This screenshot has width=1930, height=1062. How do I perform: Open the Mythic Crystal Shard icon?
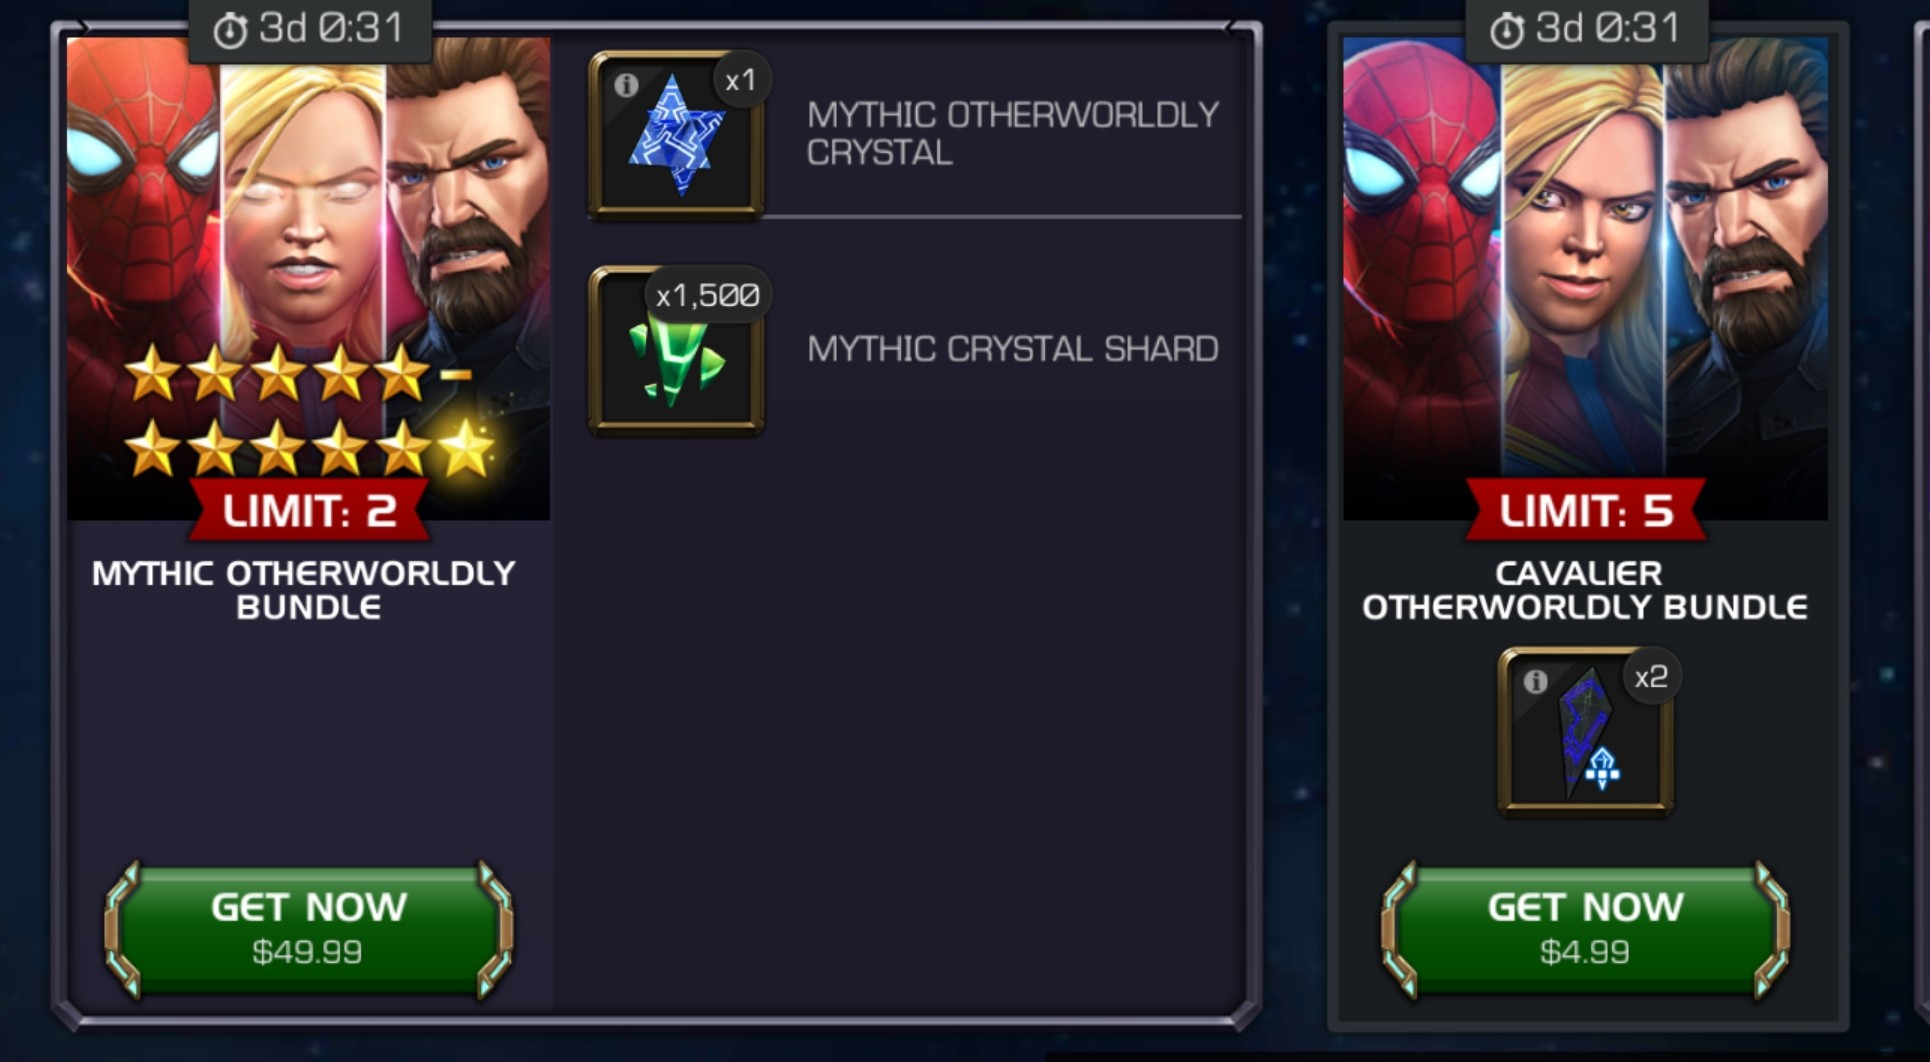(676, 351)
